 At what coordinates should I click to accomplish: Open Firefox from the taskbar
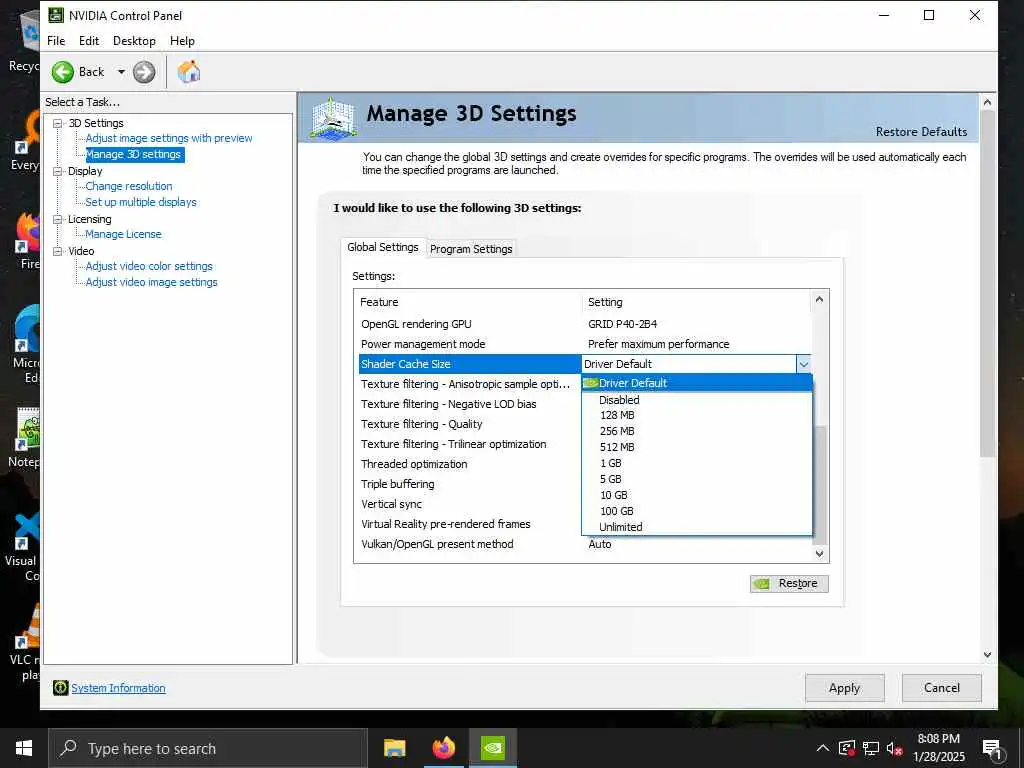[443, 748]
